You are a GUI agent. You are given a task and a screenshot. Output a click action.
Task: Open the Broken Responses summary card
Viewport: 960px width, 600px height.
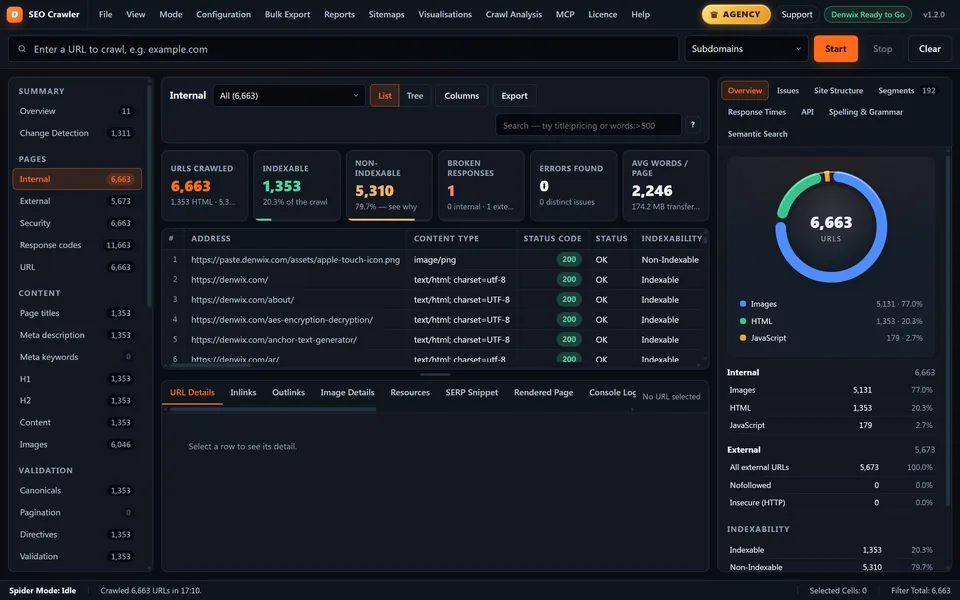coord(481,186)
